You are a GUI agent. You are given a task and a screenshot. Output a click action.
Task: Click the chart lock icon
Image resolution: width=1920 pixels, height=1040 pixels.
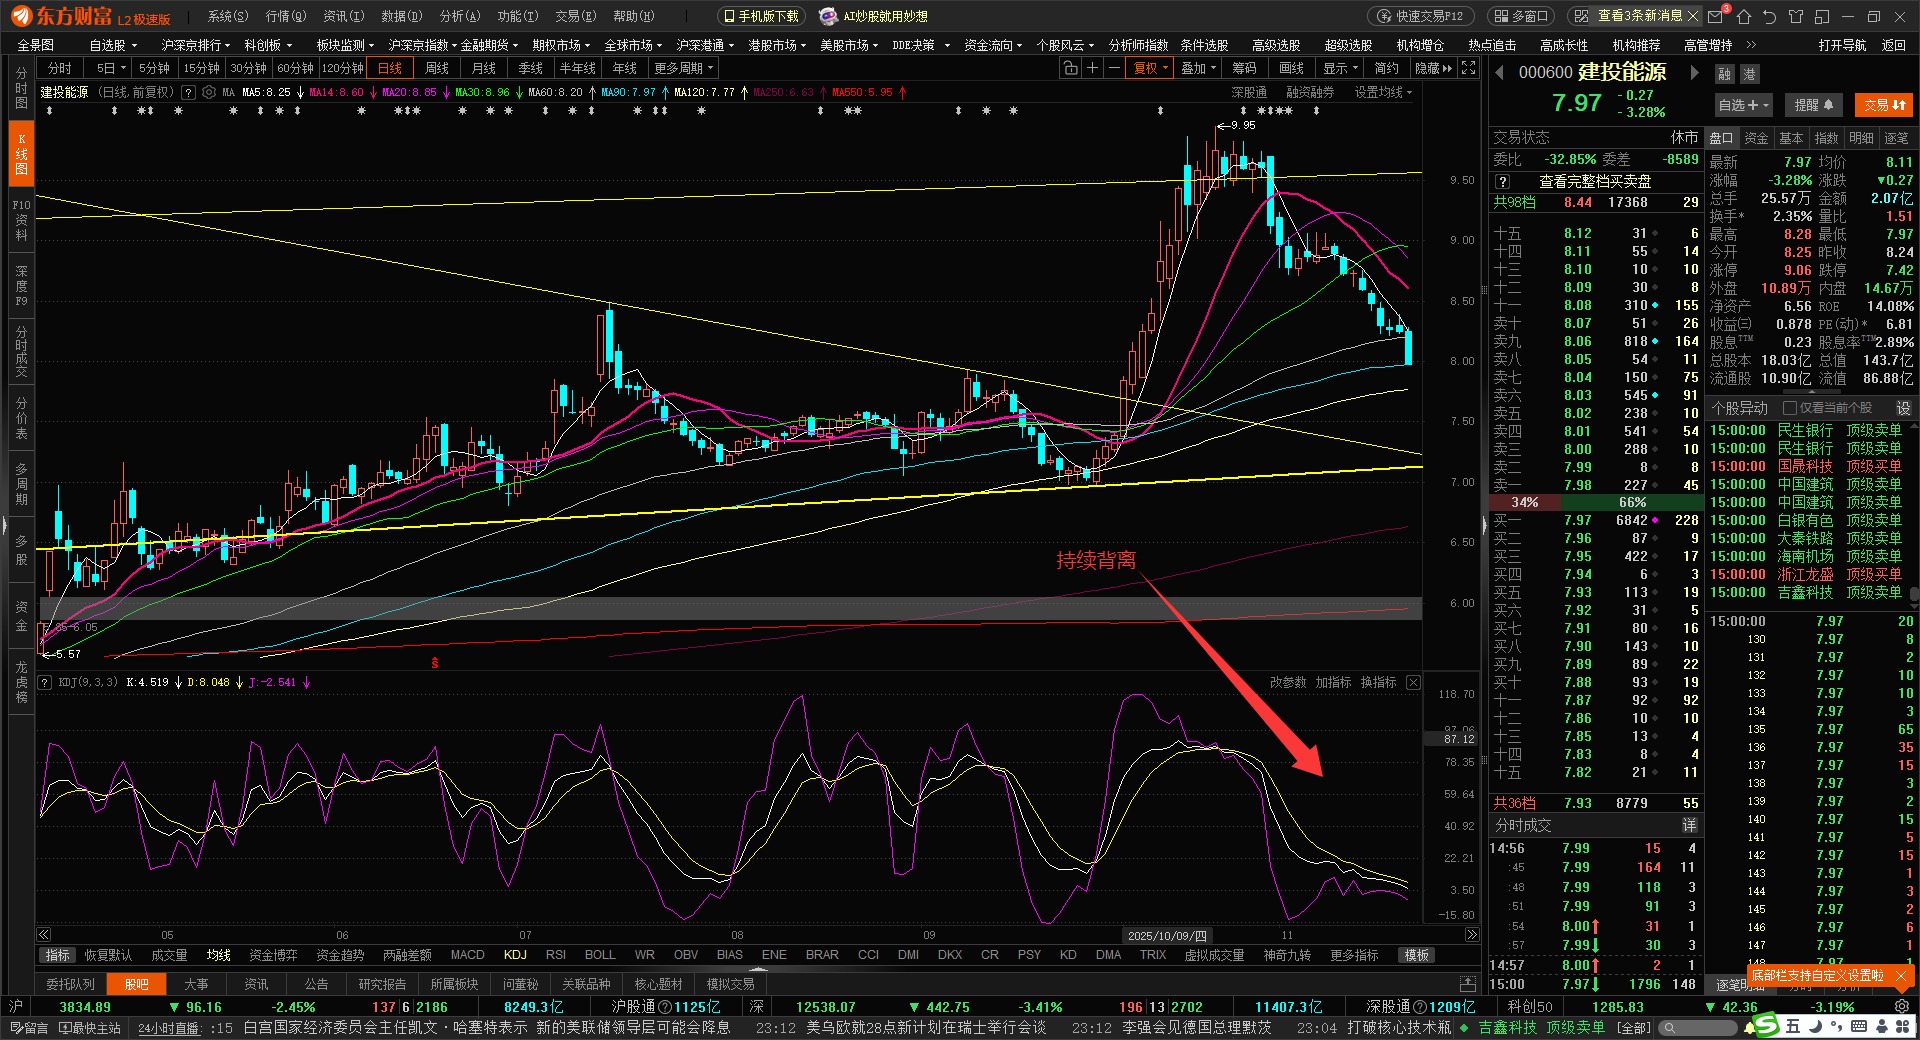(x=1070, y=68)
